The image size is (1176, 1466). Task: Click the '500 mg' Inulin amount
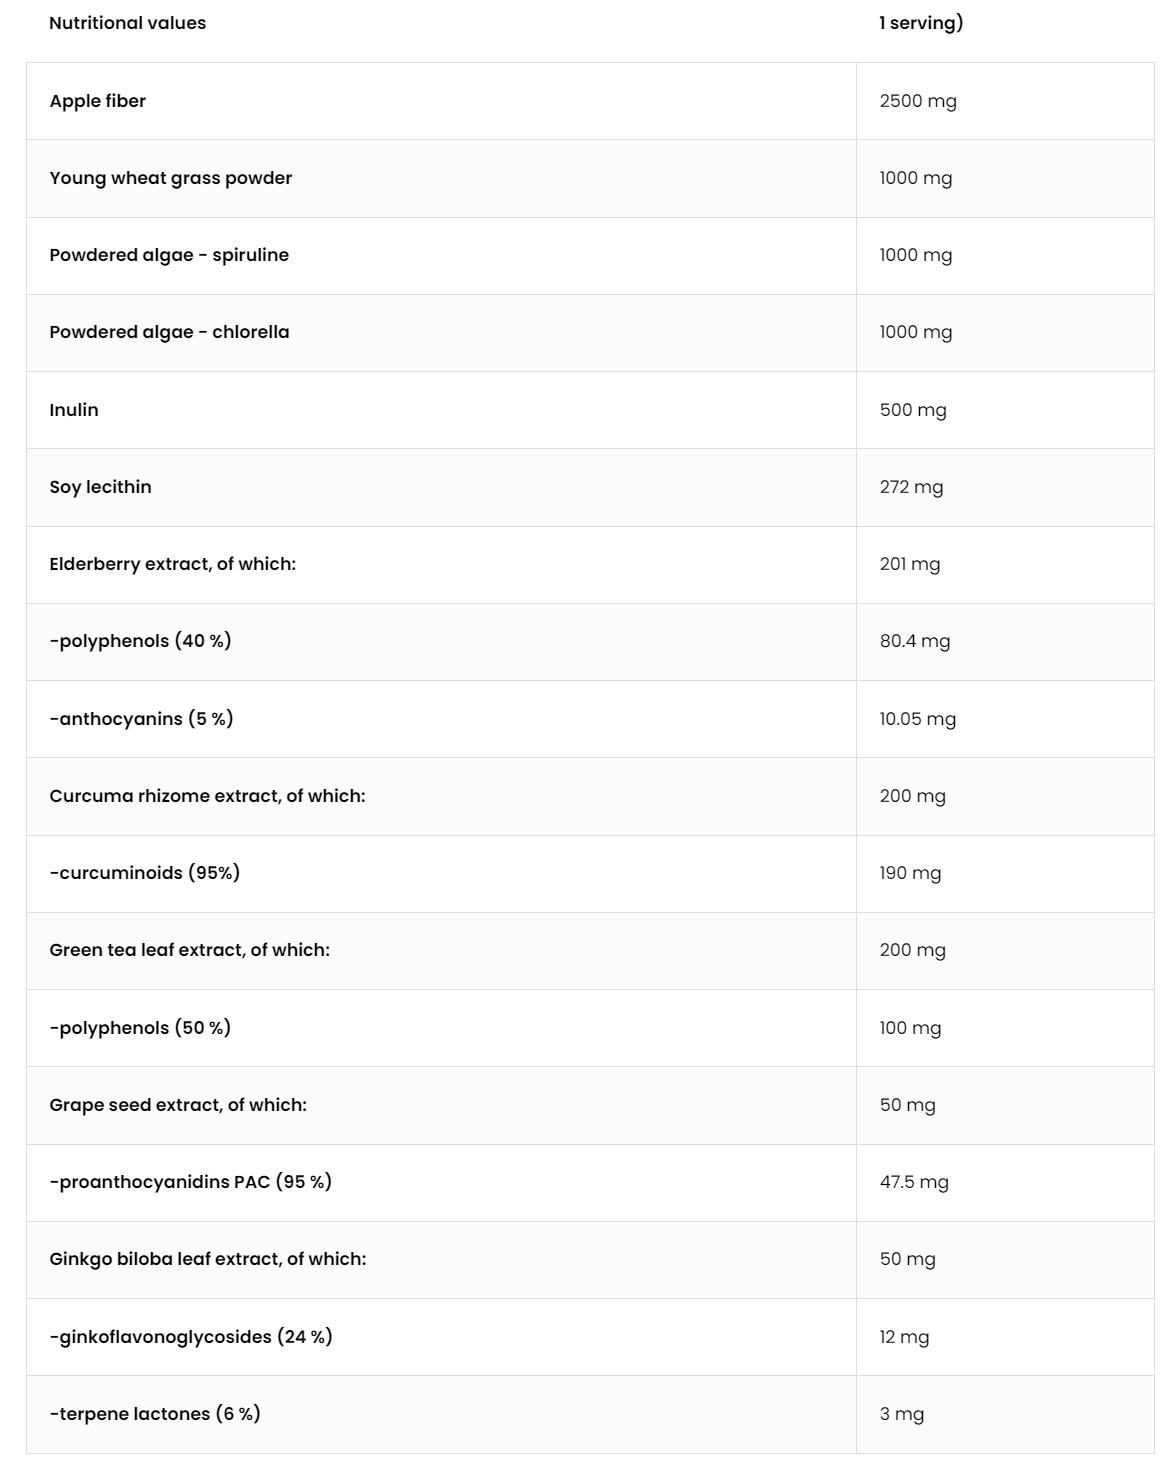(x=912, y=410)
